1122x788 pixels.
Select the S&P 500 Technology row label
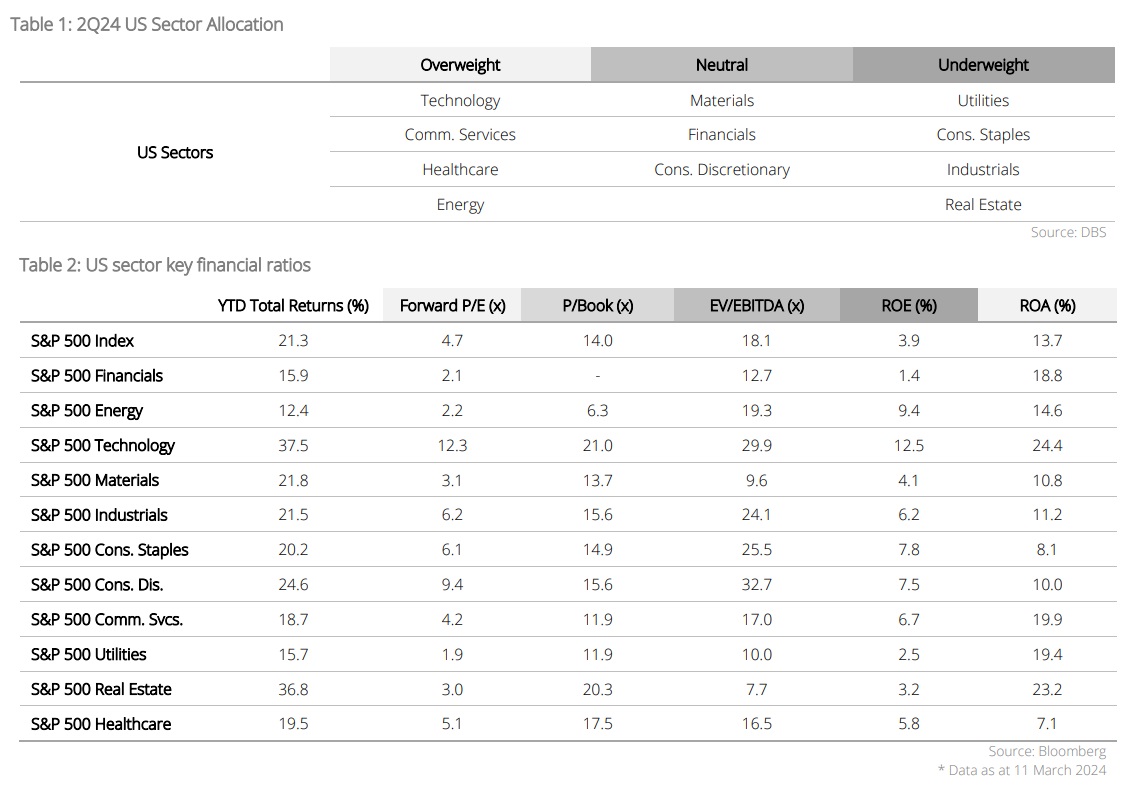click(103, 445)
